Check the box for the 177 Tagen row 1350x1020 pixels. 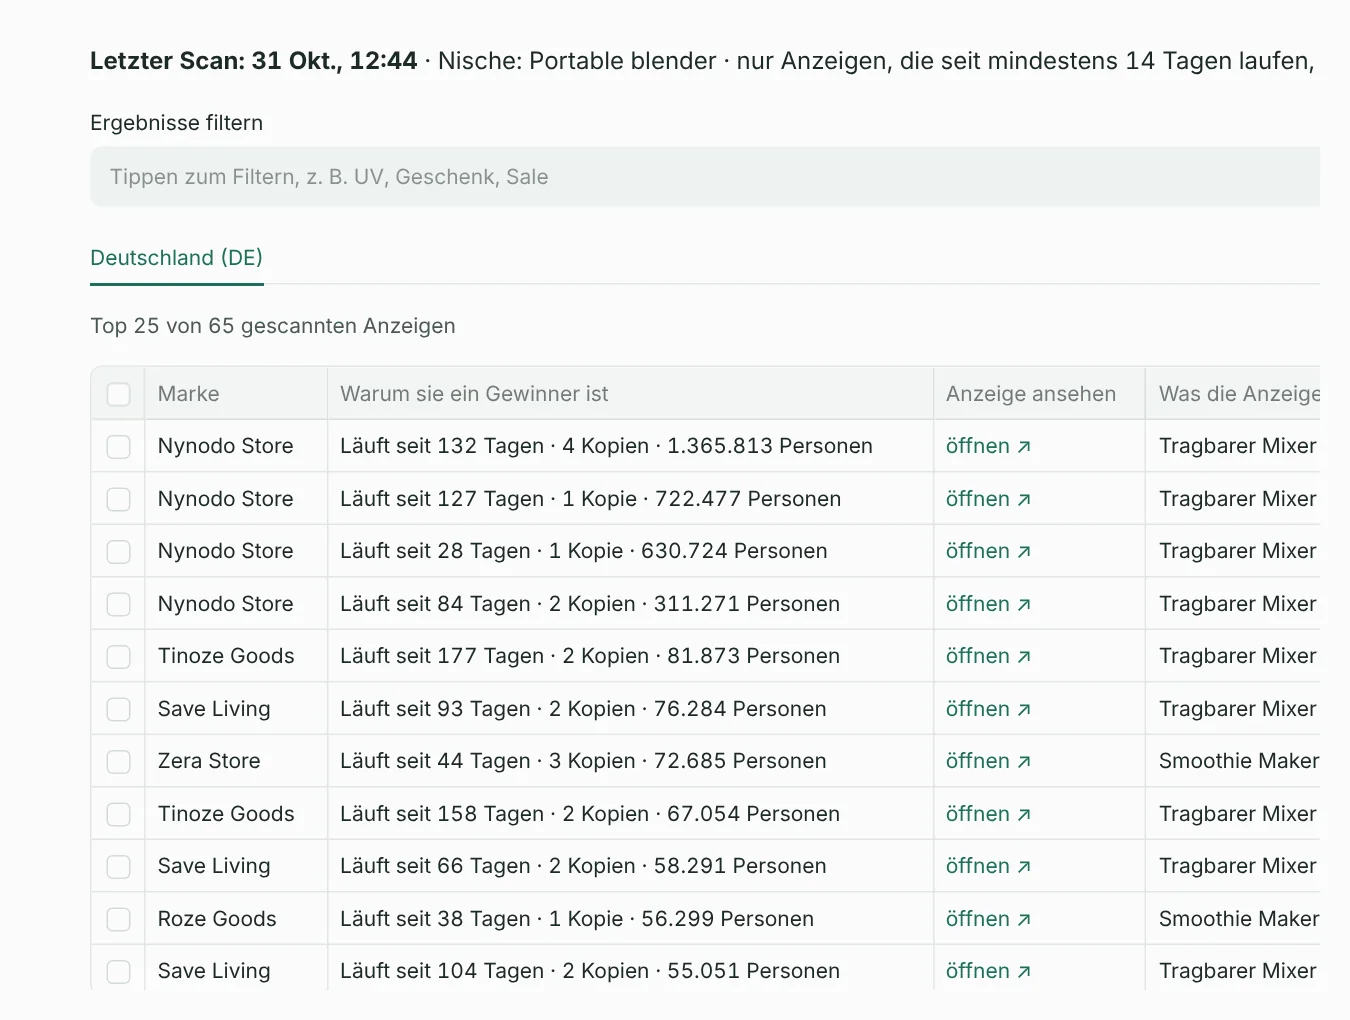(119, 656)
